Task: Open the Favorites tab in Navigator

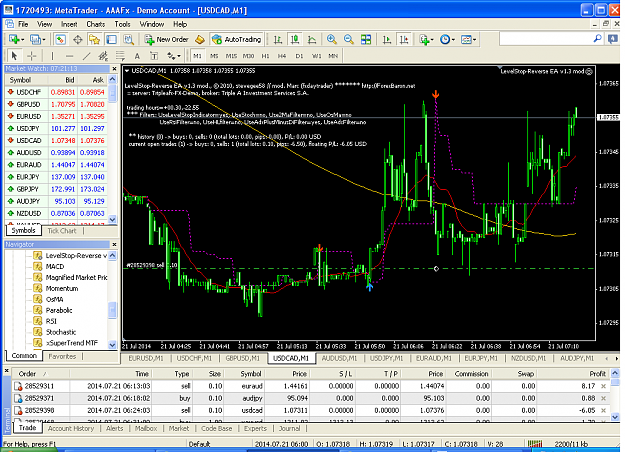Action: coord(62,356)
